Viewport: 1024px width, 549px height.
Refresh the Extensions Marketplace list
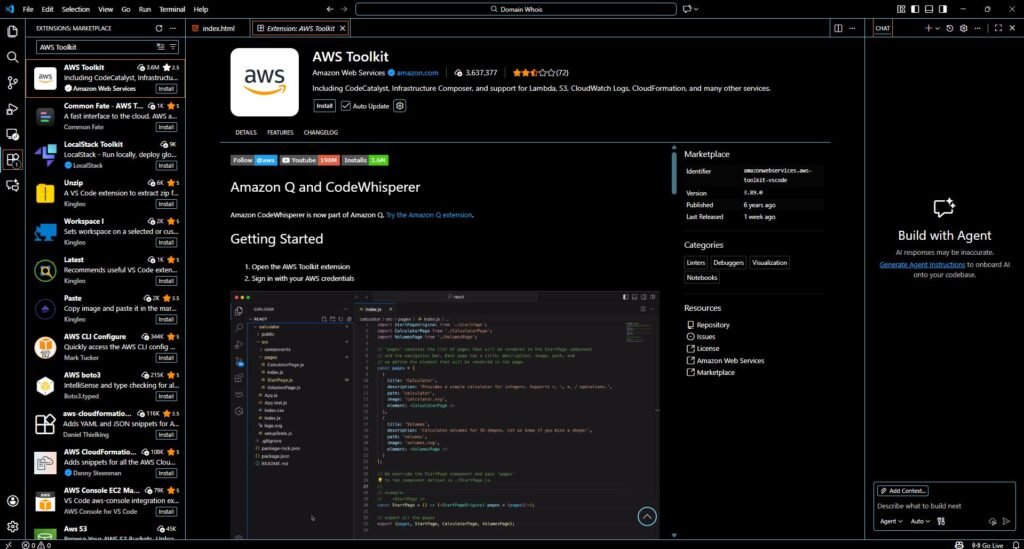tap(159, 28)
